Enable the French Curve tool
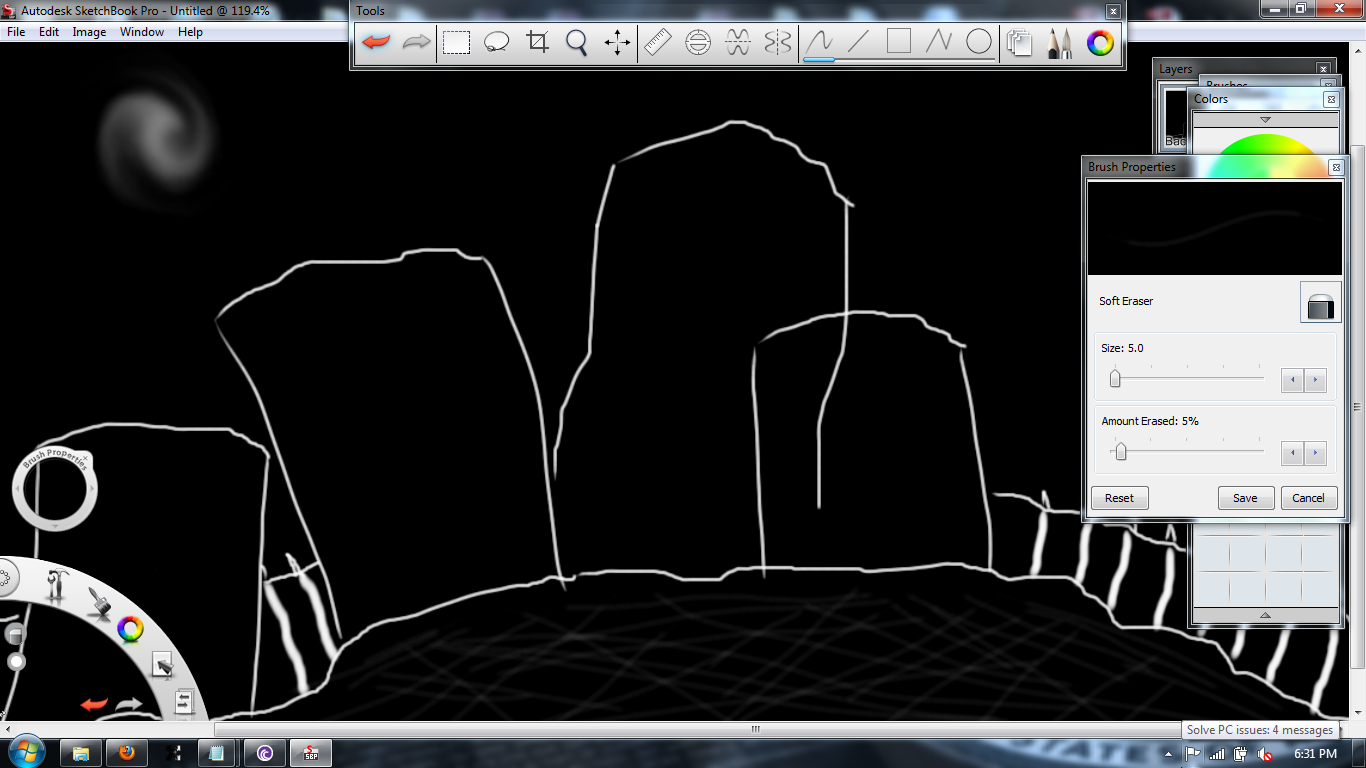 coord(738,42)
